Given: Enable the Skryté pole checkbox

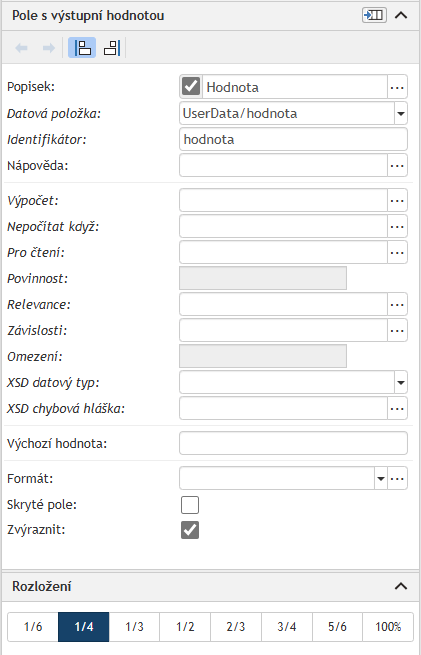Looking at the screenshot, I should click(x=190, y=505).
